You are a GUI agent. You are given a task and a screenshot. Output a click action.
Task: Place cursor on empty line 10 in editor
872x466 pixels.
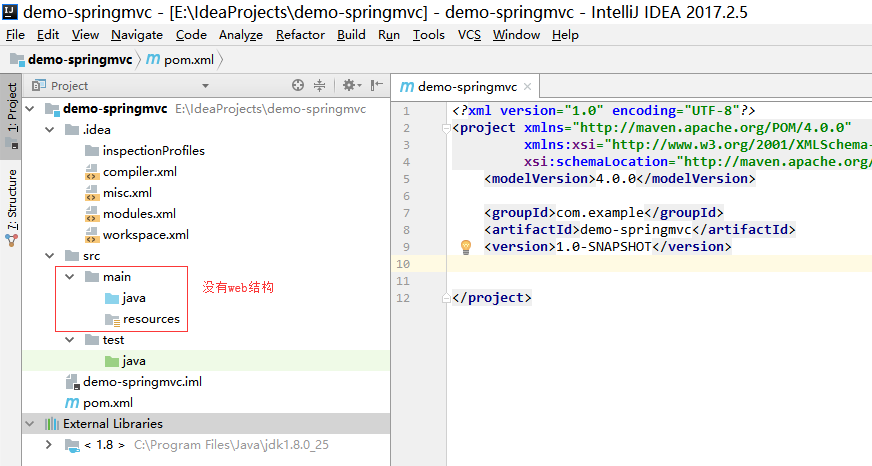coord(659,264)
